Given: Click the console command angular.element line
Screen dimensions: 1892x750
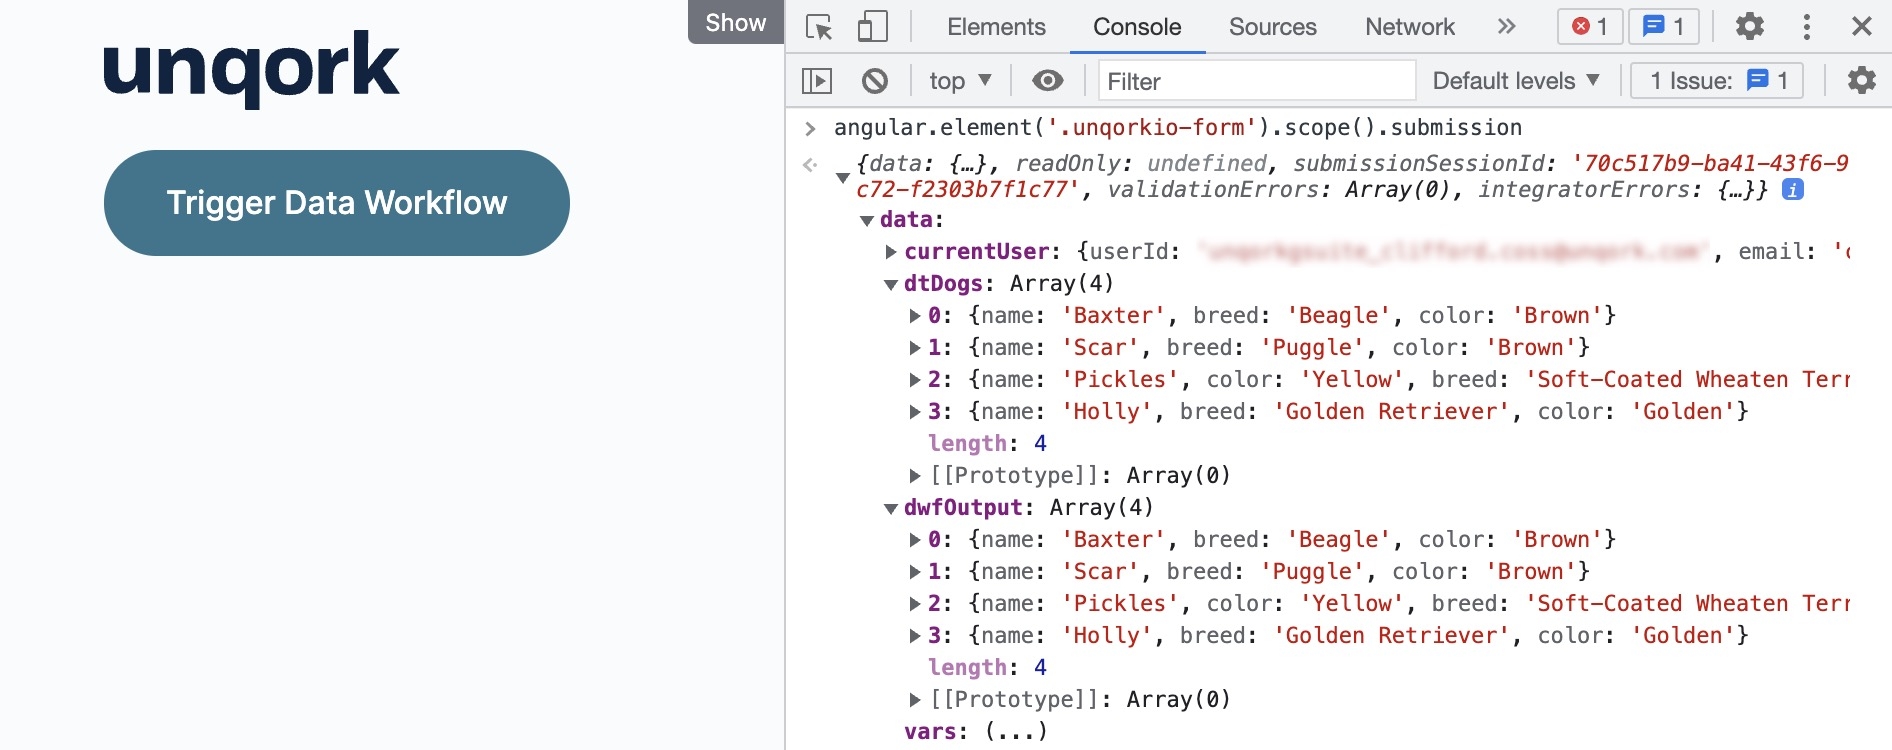Looking at the screenshot, I should pos(1178,128).
